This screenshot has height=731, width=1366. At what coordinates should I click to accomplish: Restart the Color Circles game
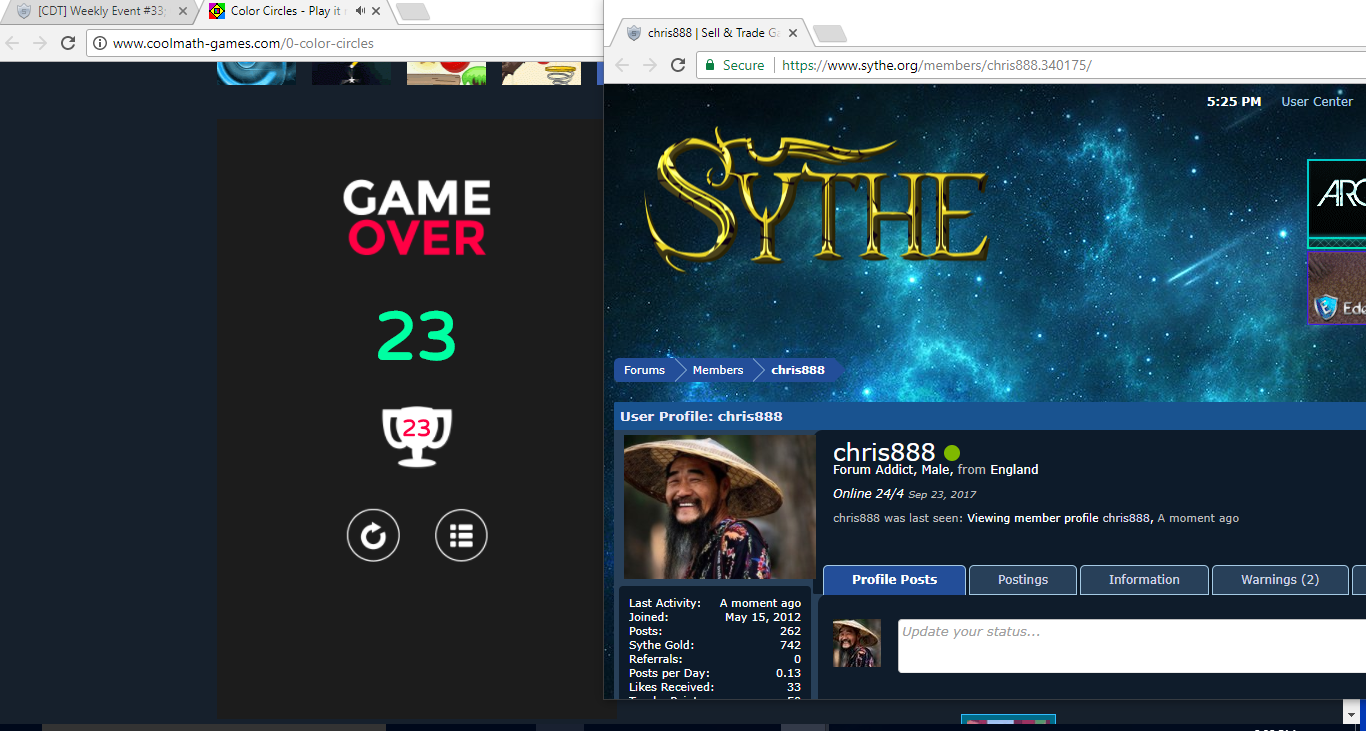click(x=373, y=536)
